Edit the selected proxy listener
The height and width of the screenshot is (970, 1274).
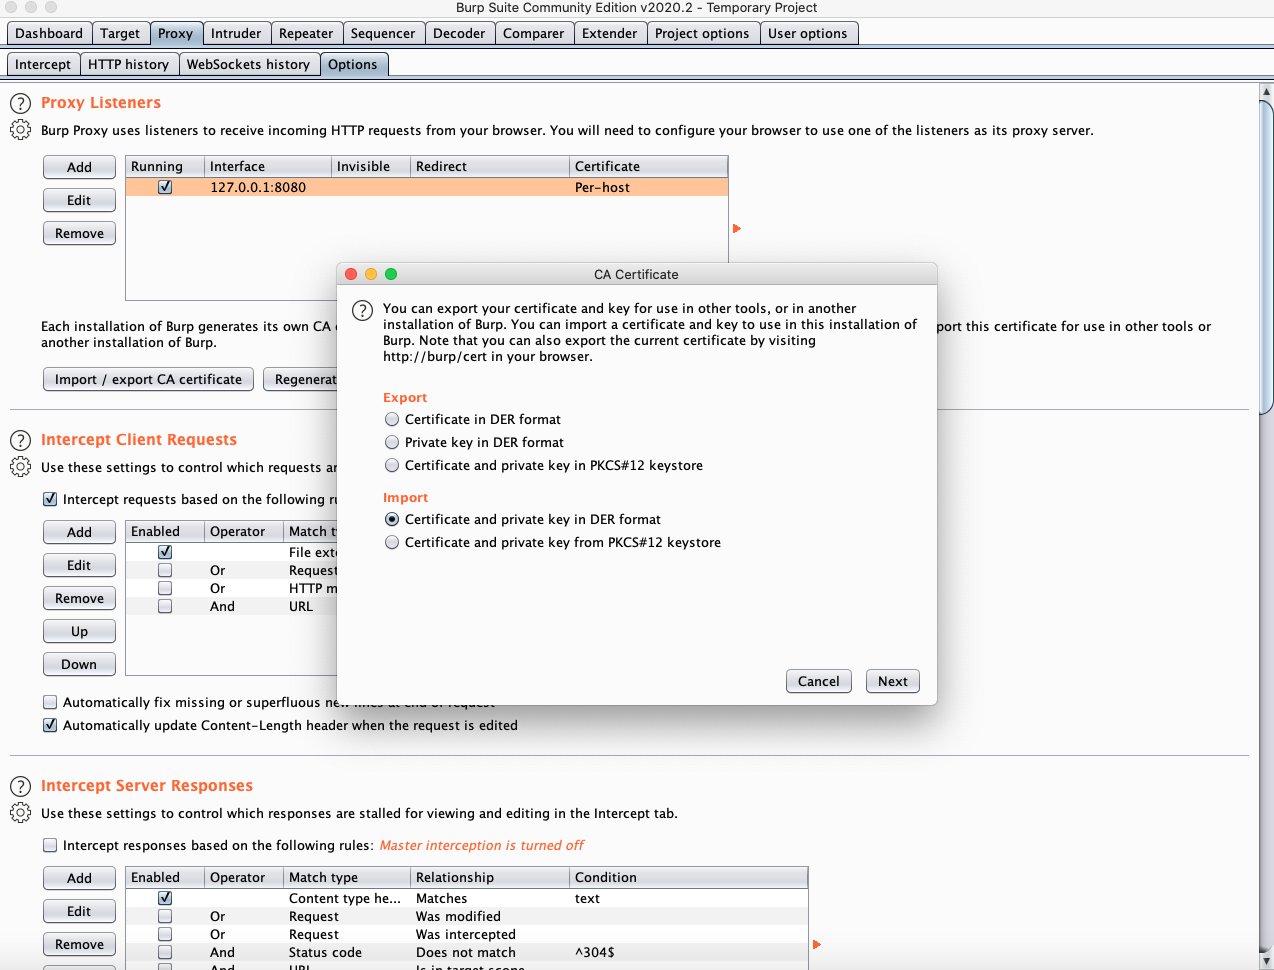(80, 200)
